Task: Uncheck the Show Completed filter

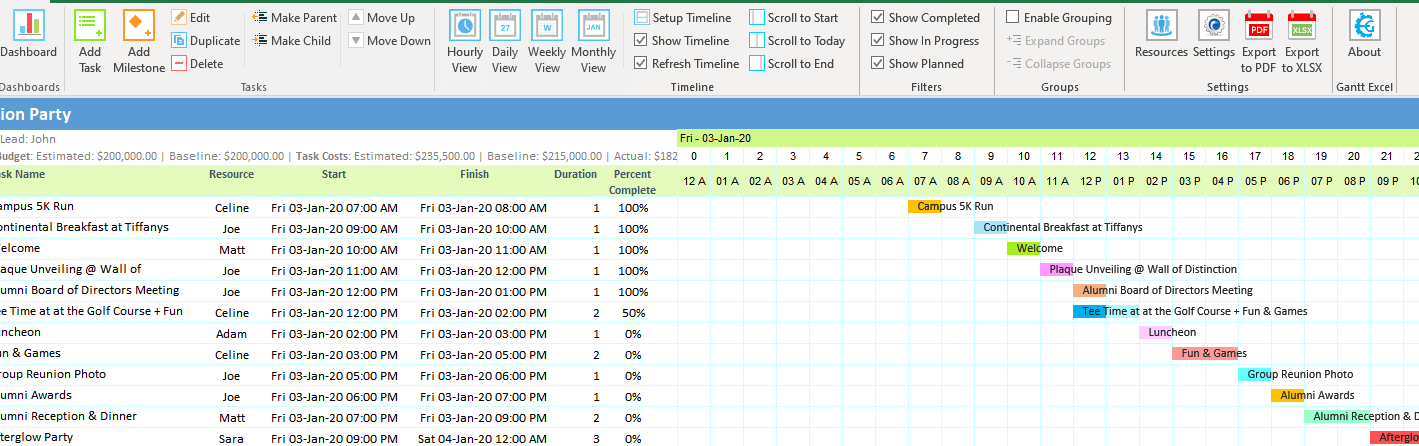Action: [x=877, y=18]
